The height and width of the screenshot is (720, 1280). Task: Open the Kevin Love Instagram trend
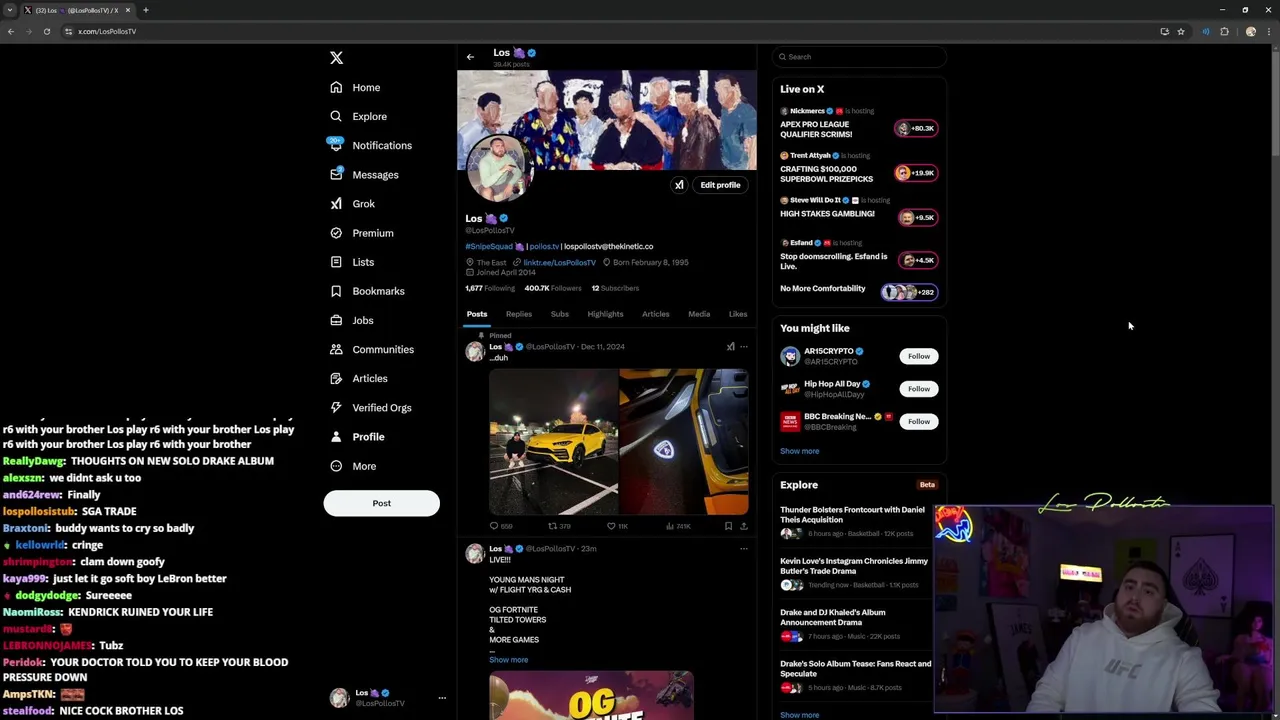click(x=854, y=566)
